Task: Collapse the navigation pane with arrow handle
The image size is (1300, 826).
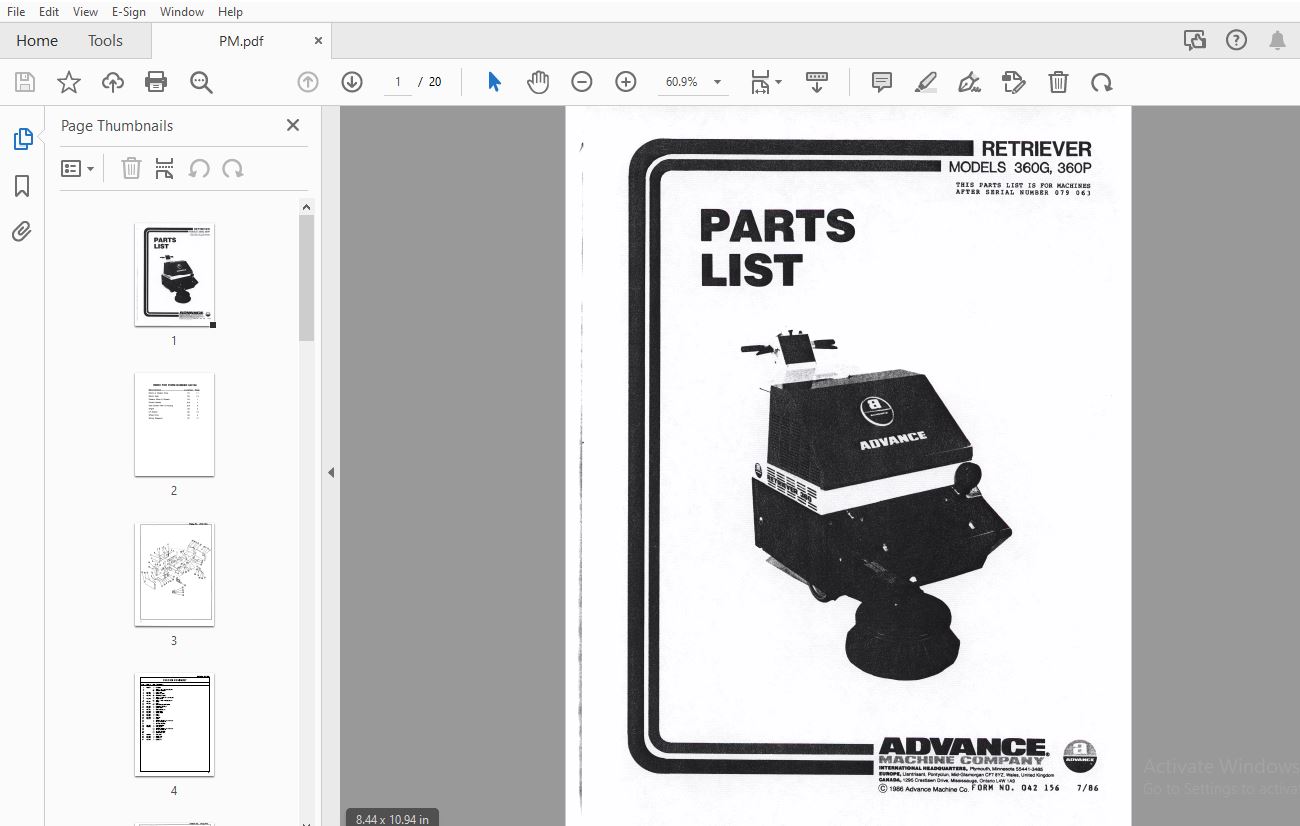Action: point(331,472)
